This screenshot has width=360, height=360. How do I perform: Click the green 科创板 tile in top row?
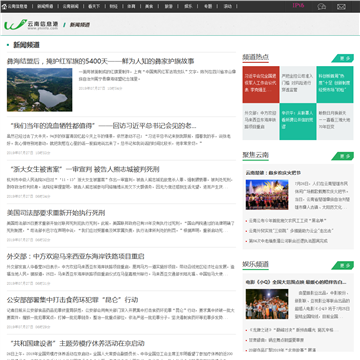tap(335, 84)
